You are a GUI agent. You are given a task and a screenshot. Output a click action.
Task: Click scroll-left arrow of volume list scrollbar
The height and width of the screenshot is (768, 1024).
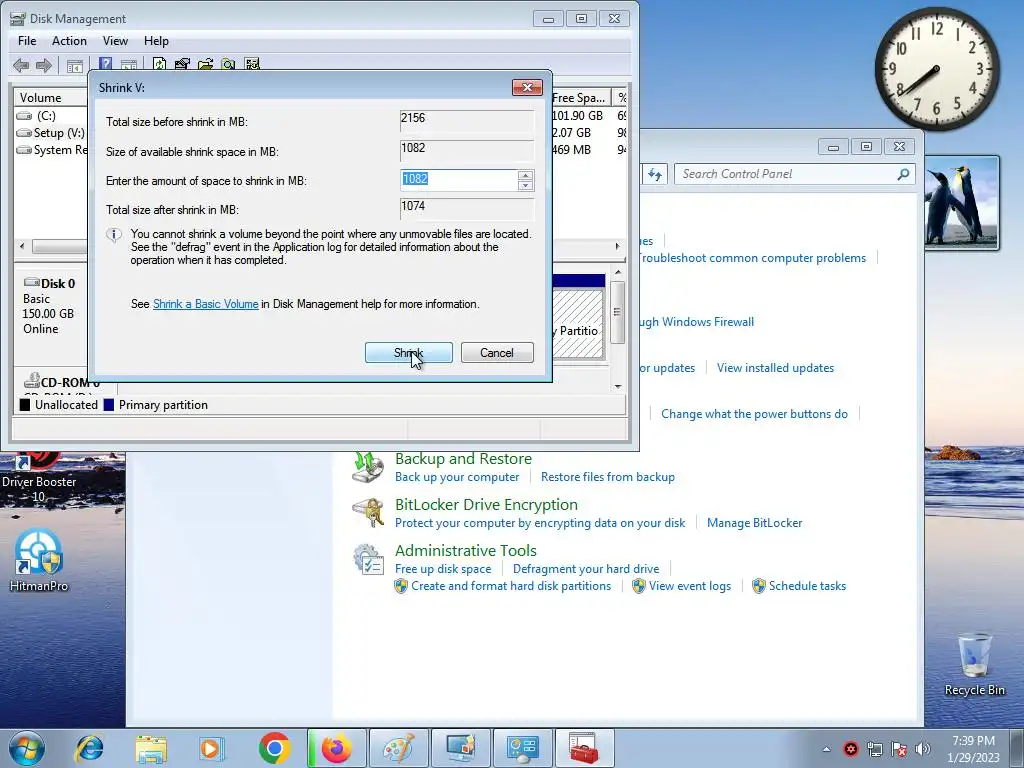coord(22,246)
